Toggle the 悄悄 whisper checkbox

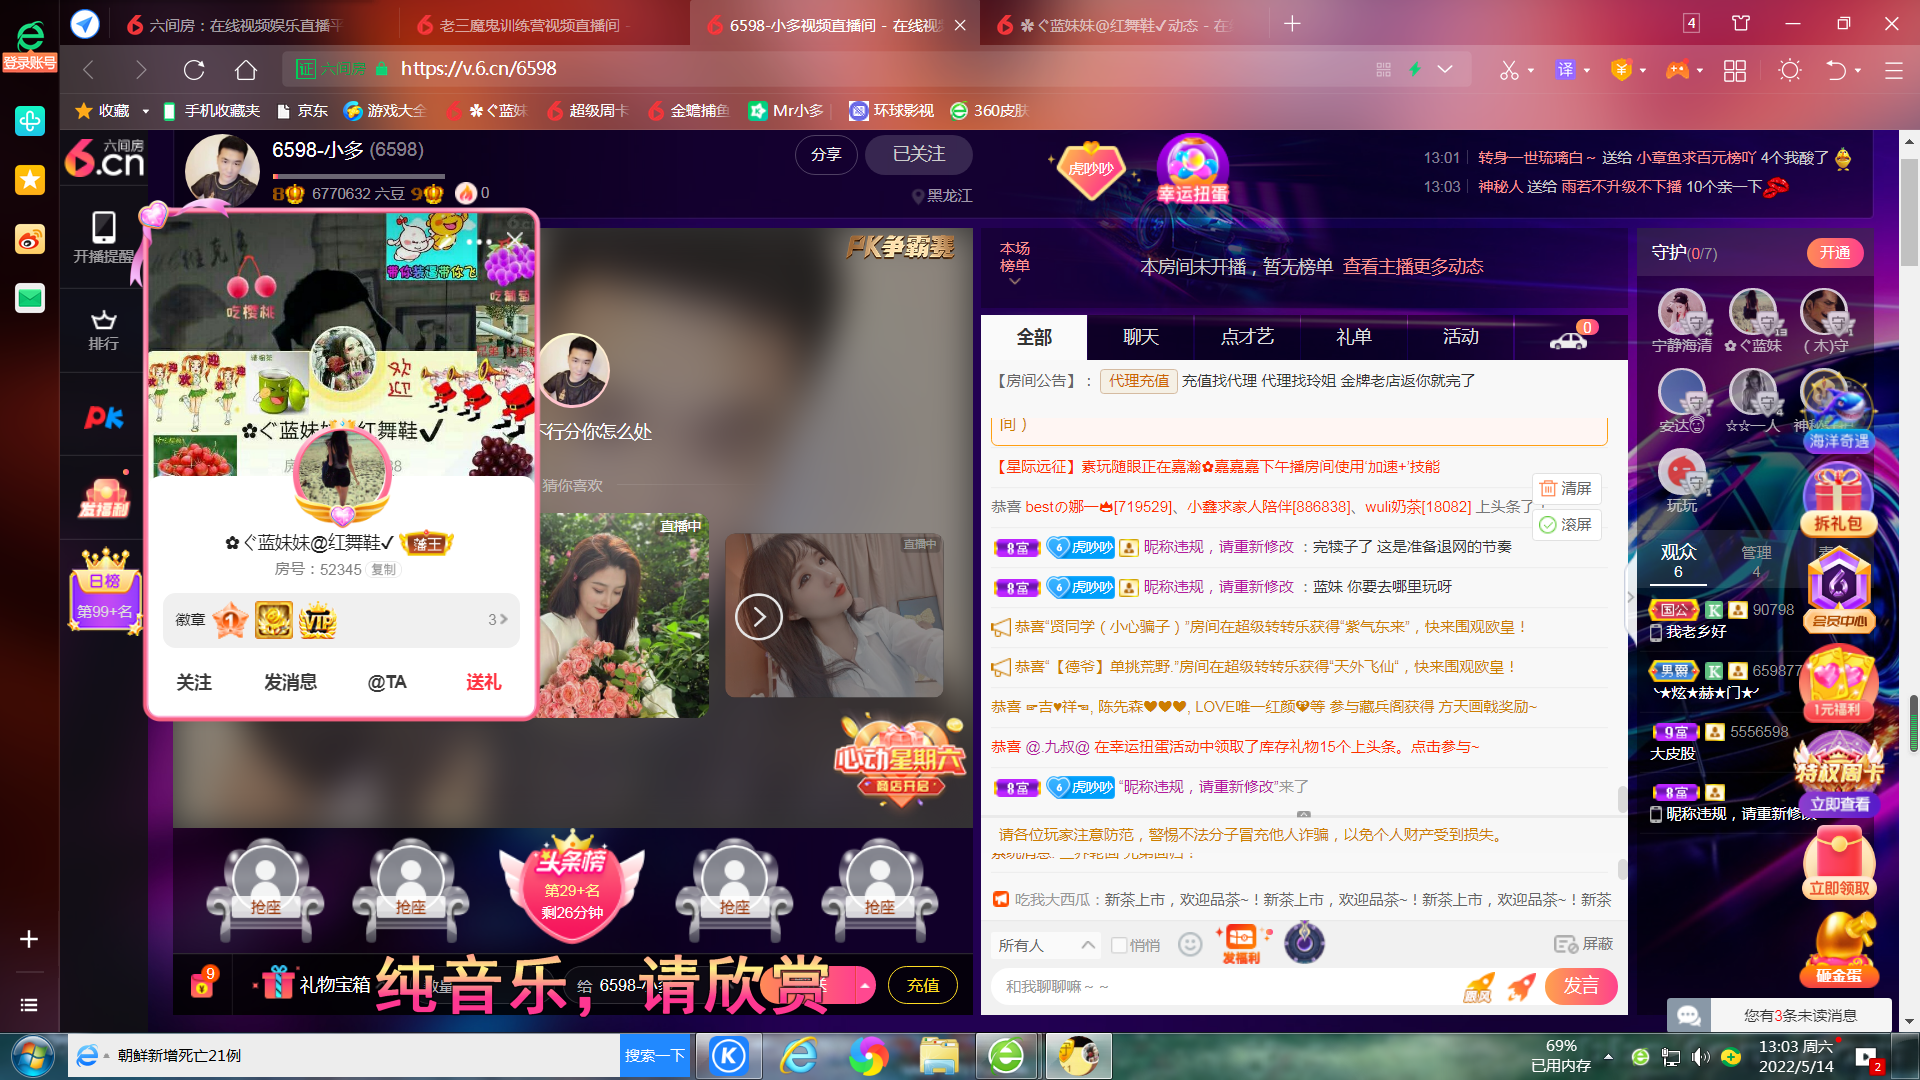tap(1119, 945)
